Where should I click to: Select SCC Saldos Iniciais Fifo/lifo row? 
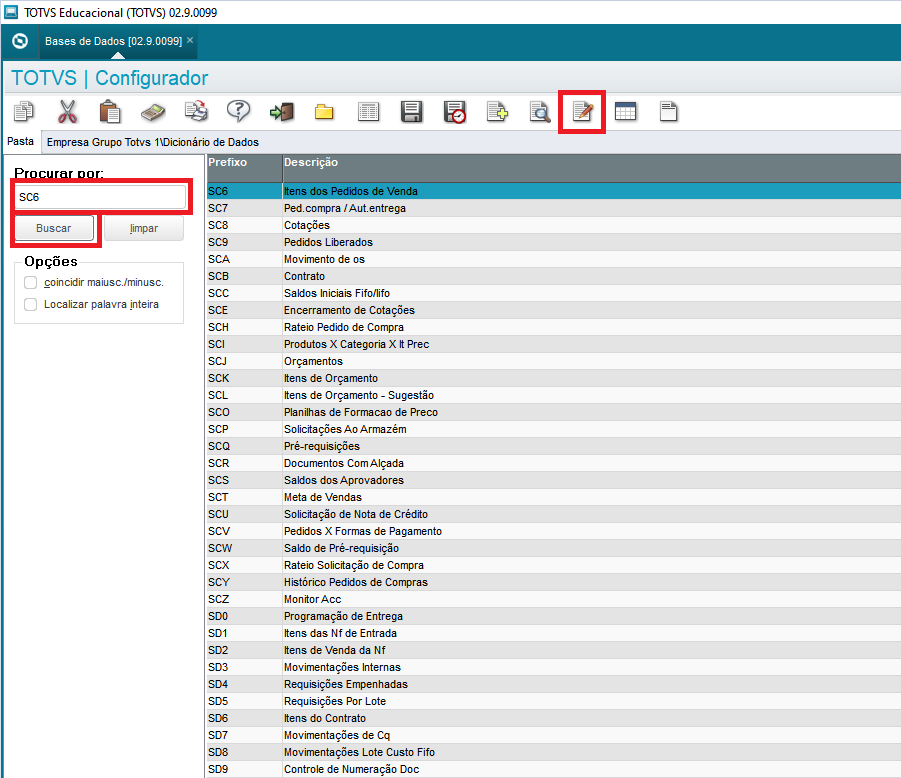(x=554, y=293)
